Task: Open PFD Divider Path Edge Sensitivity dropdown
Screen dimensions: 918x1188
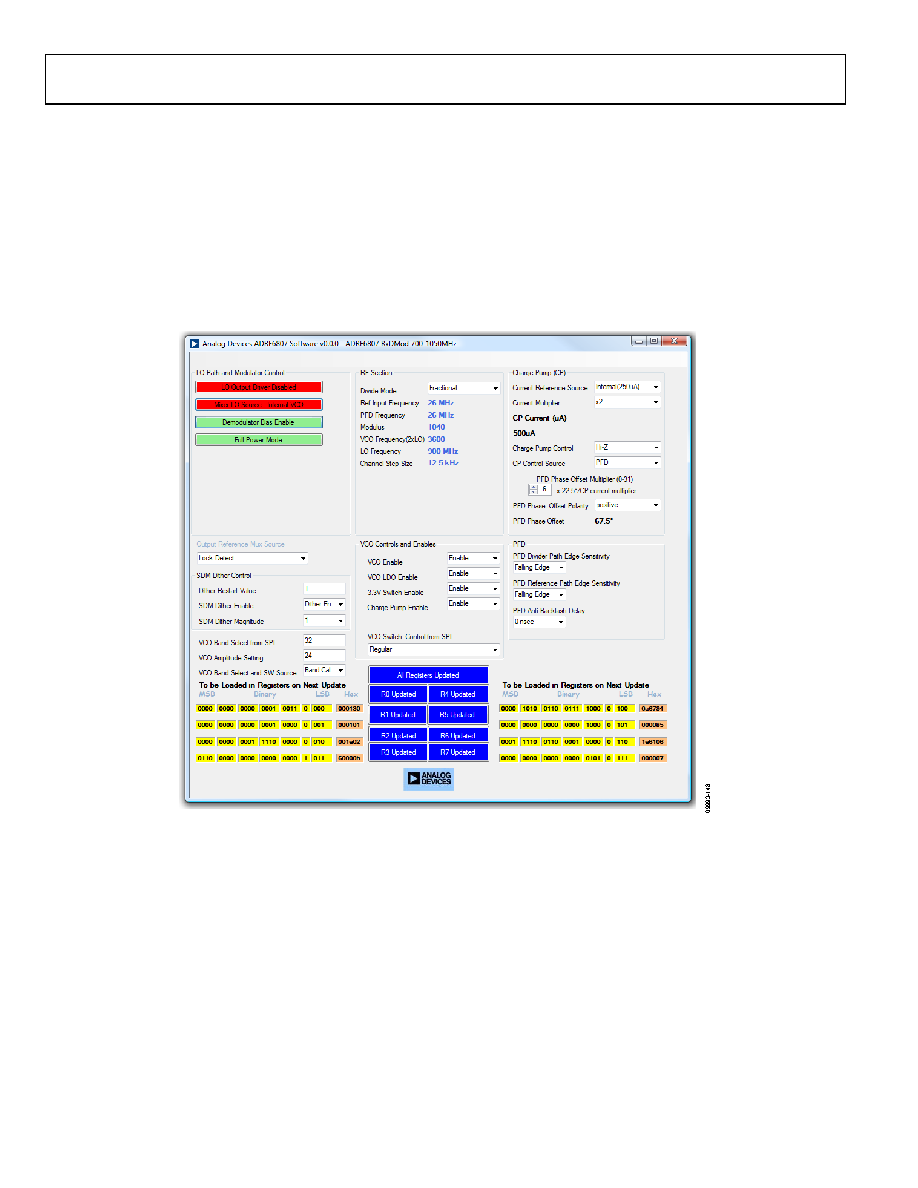Action: [539, 567]
